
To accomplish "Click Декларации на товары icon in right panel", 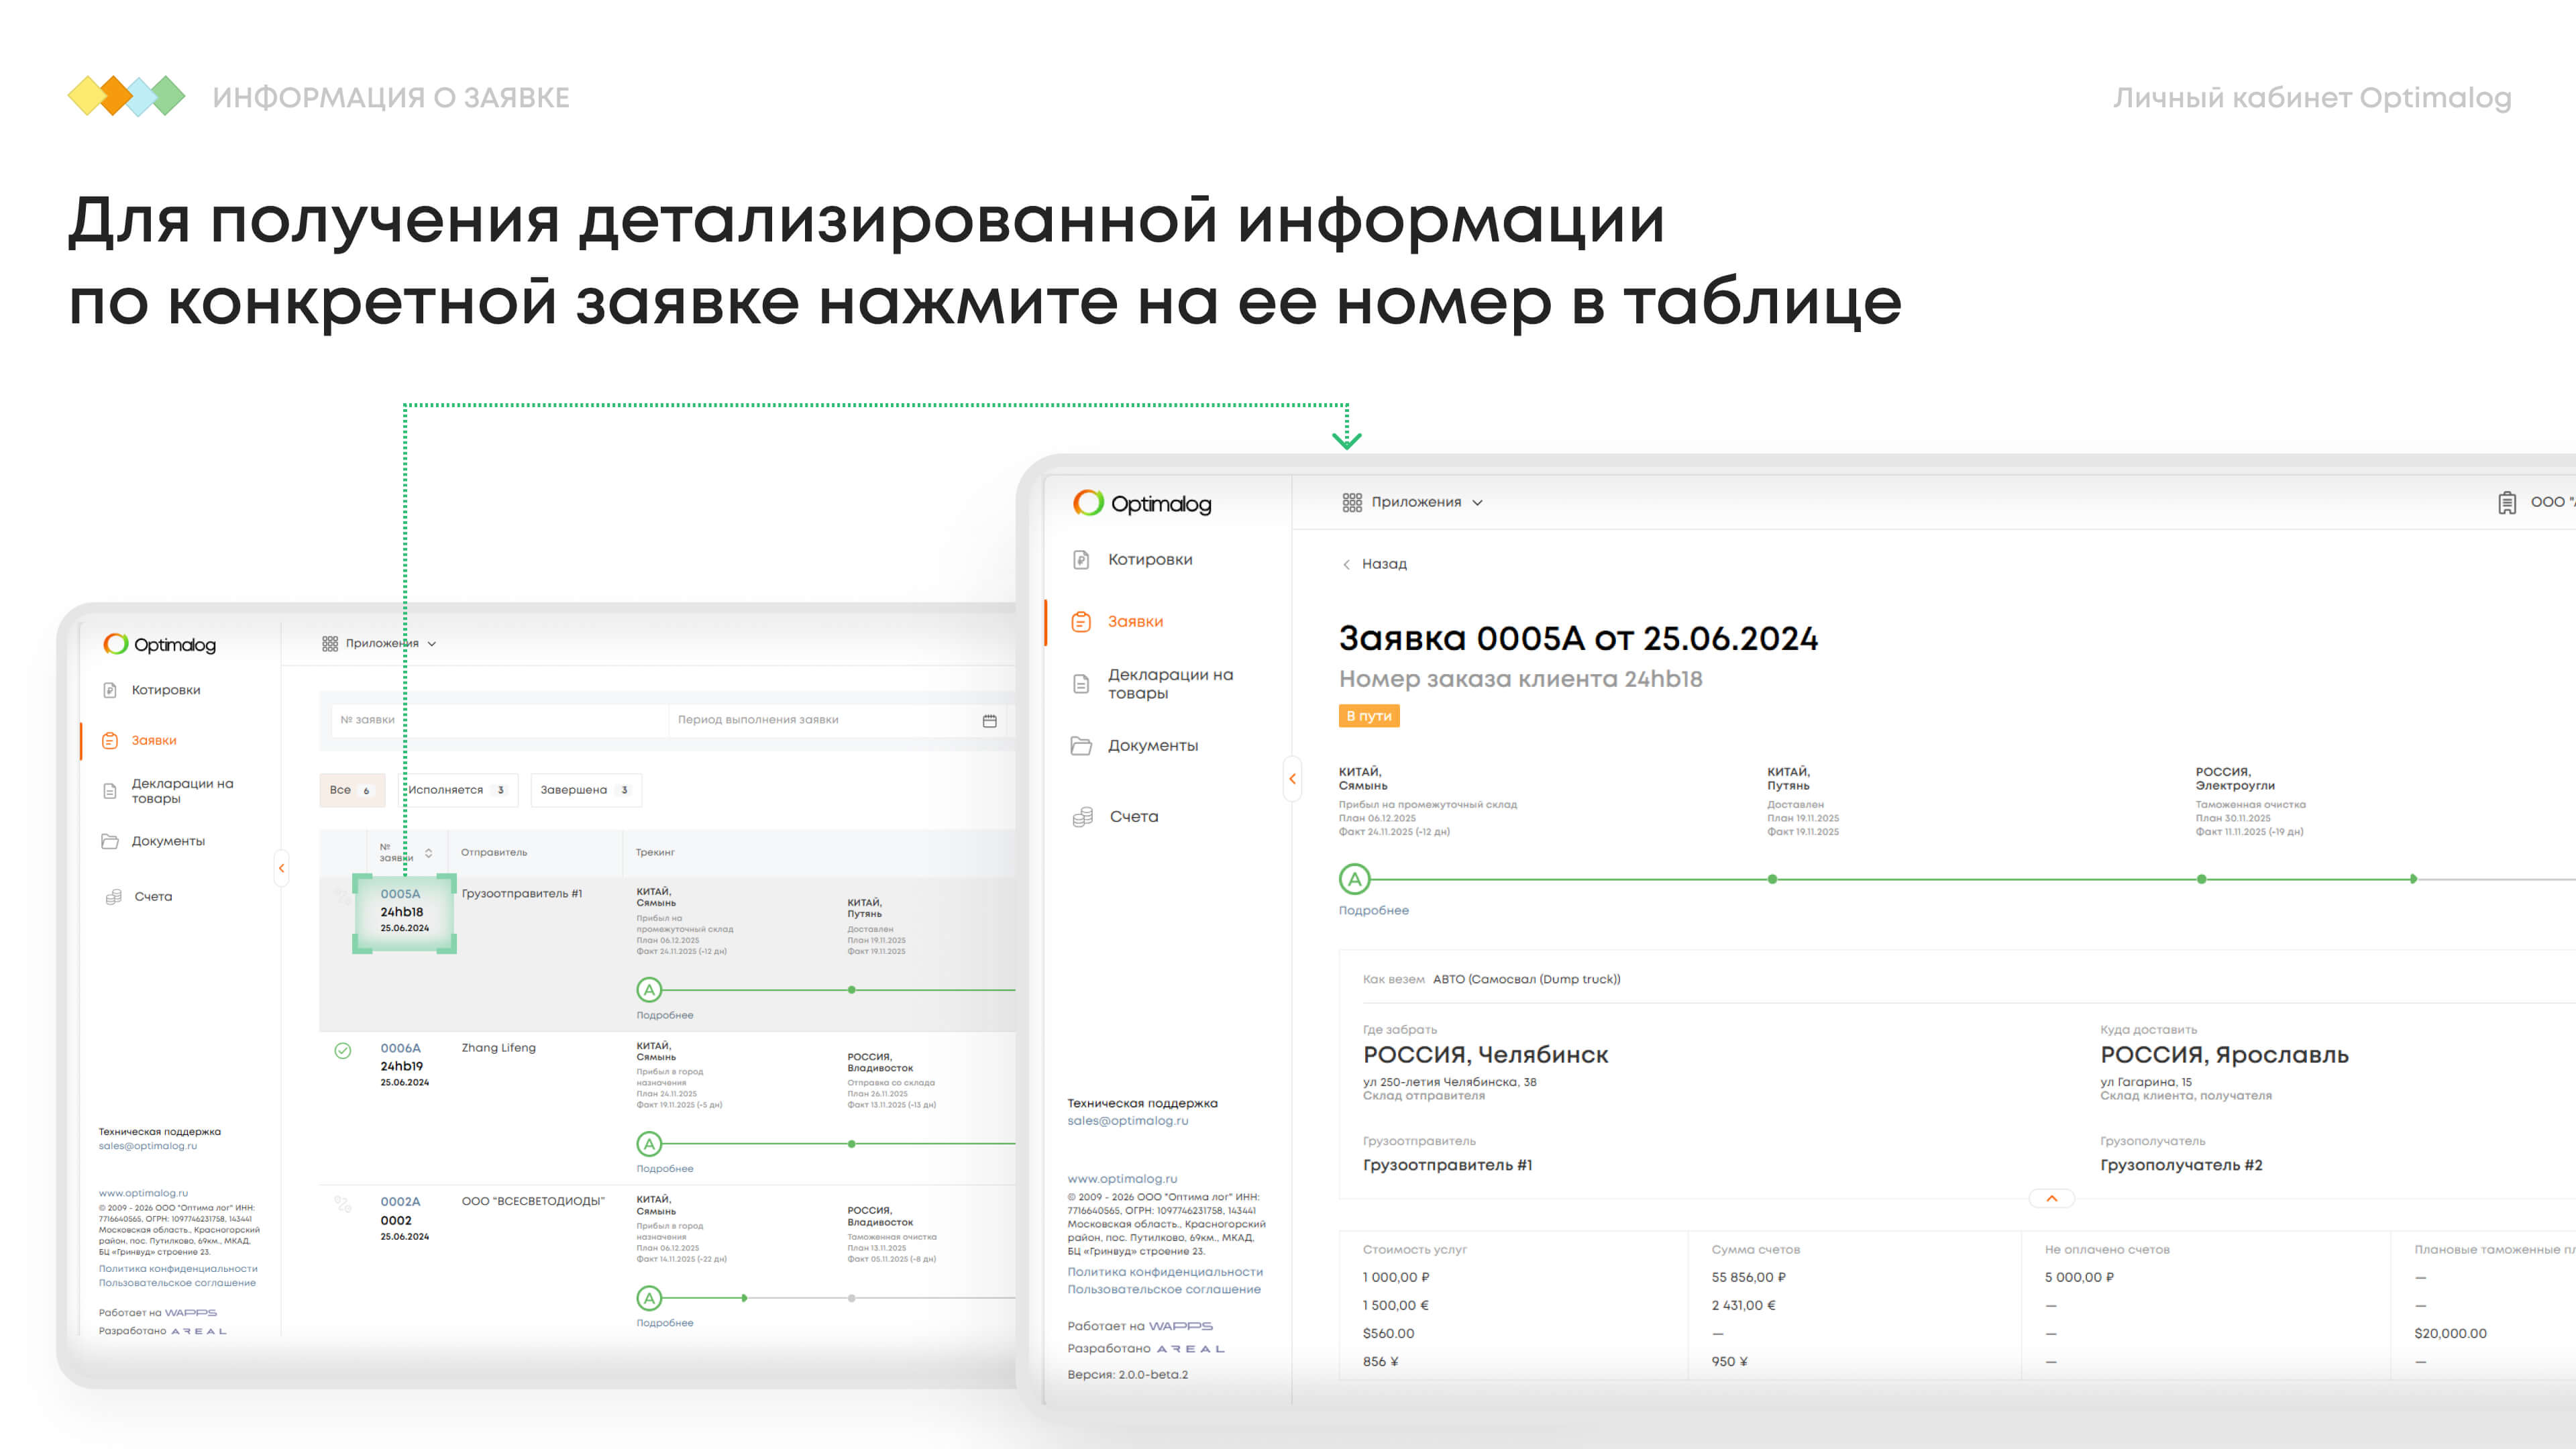I will point(1081,684).
